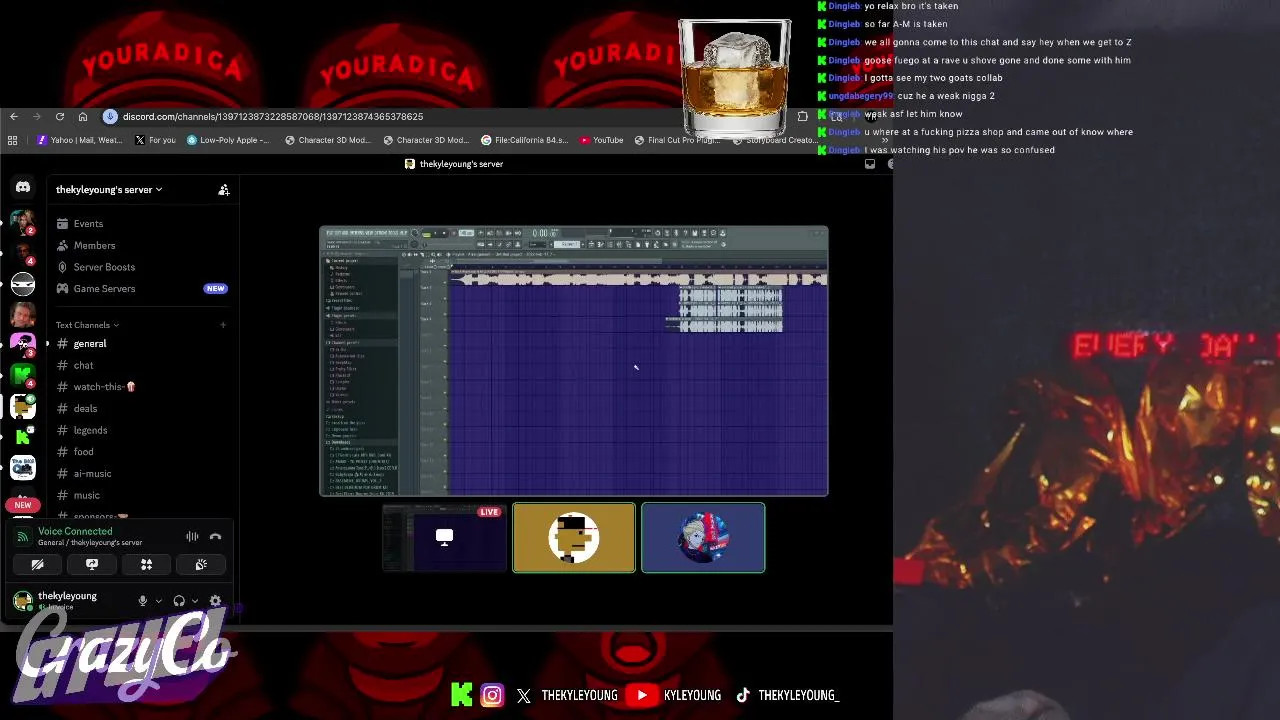Open the YouTube bookmark
1280x720 pixels.
(x=601, y=140)
